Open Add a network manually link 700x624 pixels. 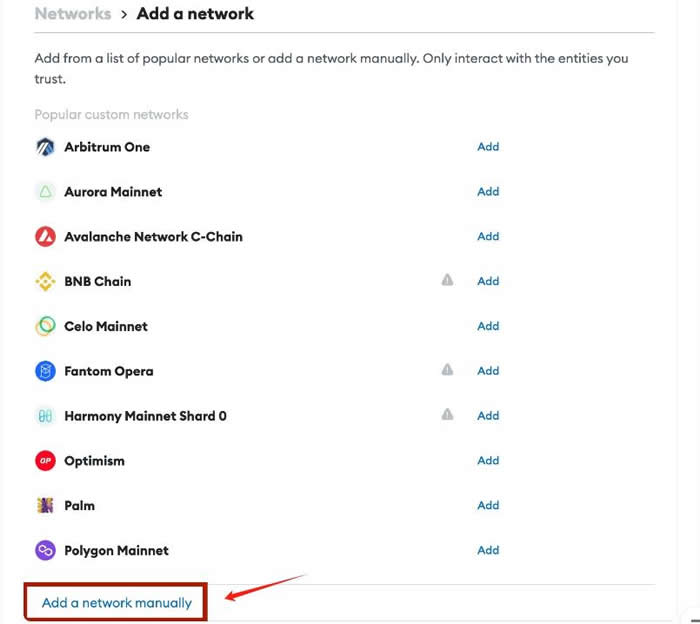117,603
